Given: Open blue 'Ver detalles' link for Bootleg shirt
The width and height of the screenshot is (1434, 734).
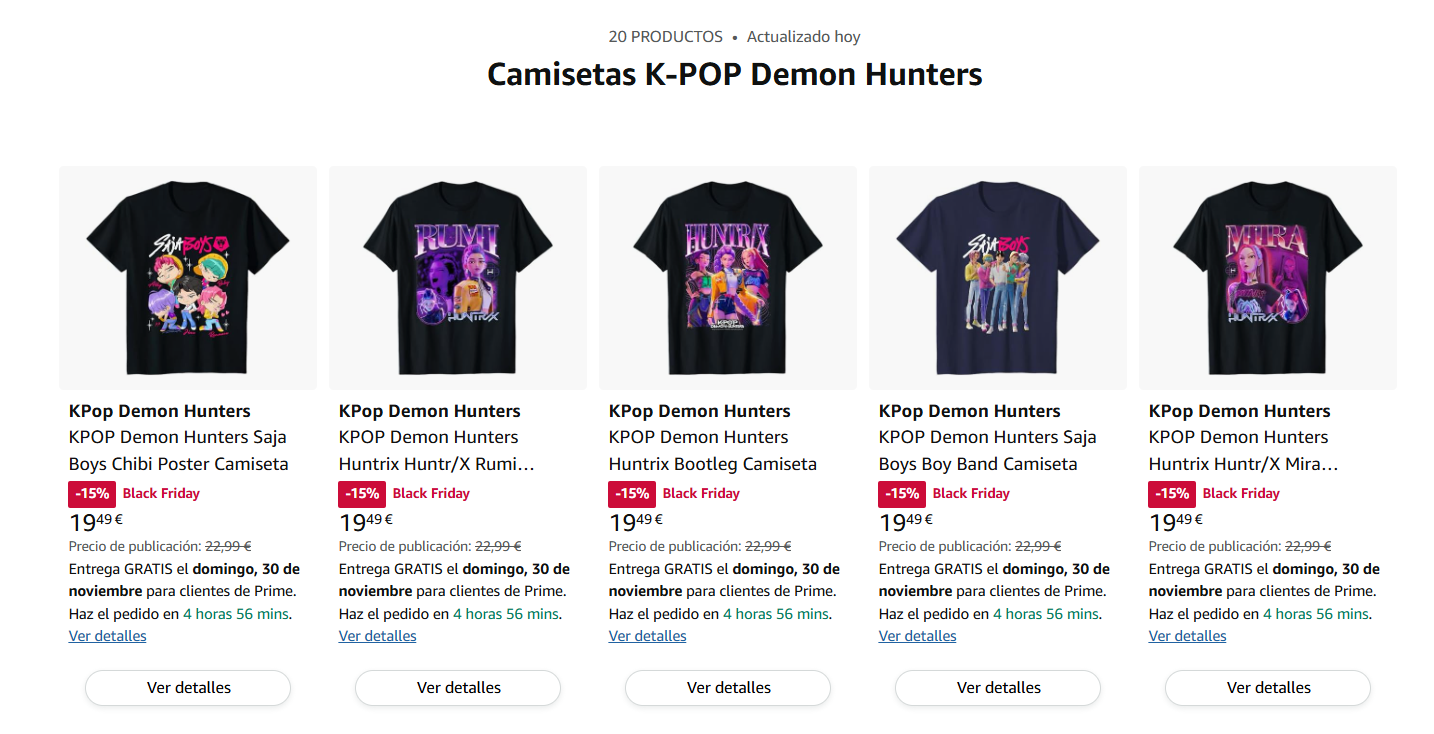Looking at the screenshot, I should coord(648,636).
